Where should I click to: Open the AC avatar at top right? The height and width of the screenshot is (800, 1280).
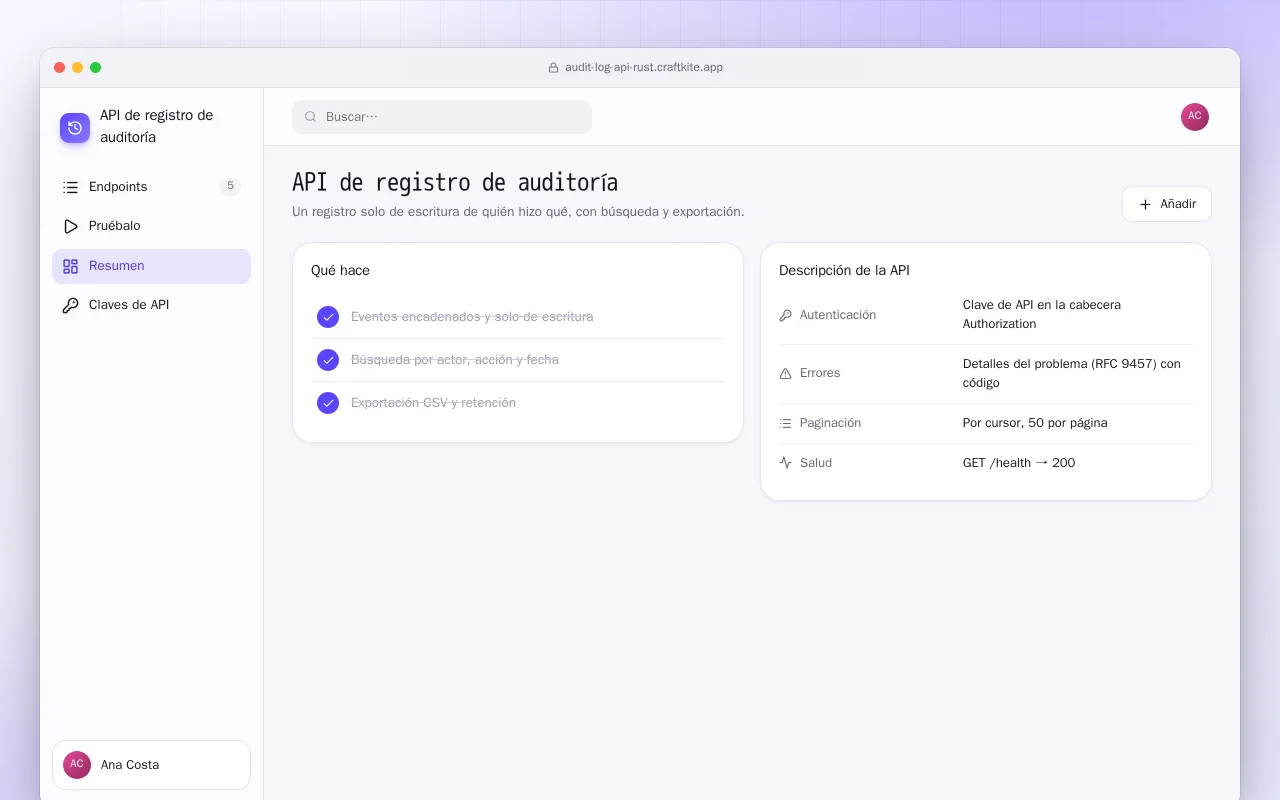[x=1195, y=117]
